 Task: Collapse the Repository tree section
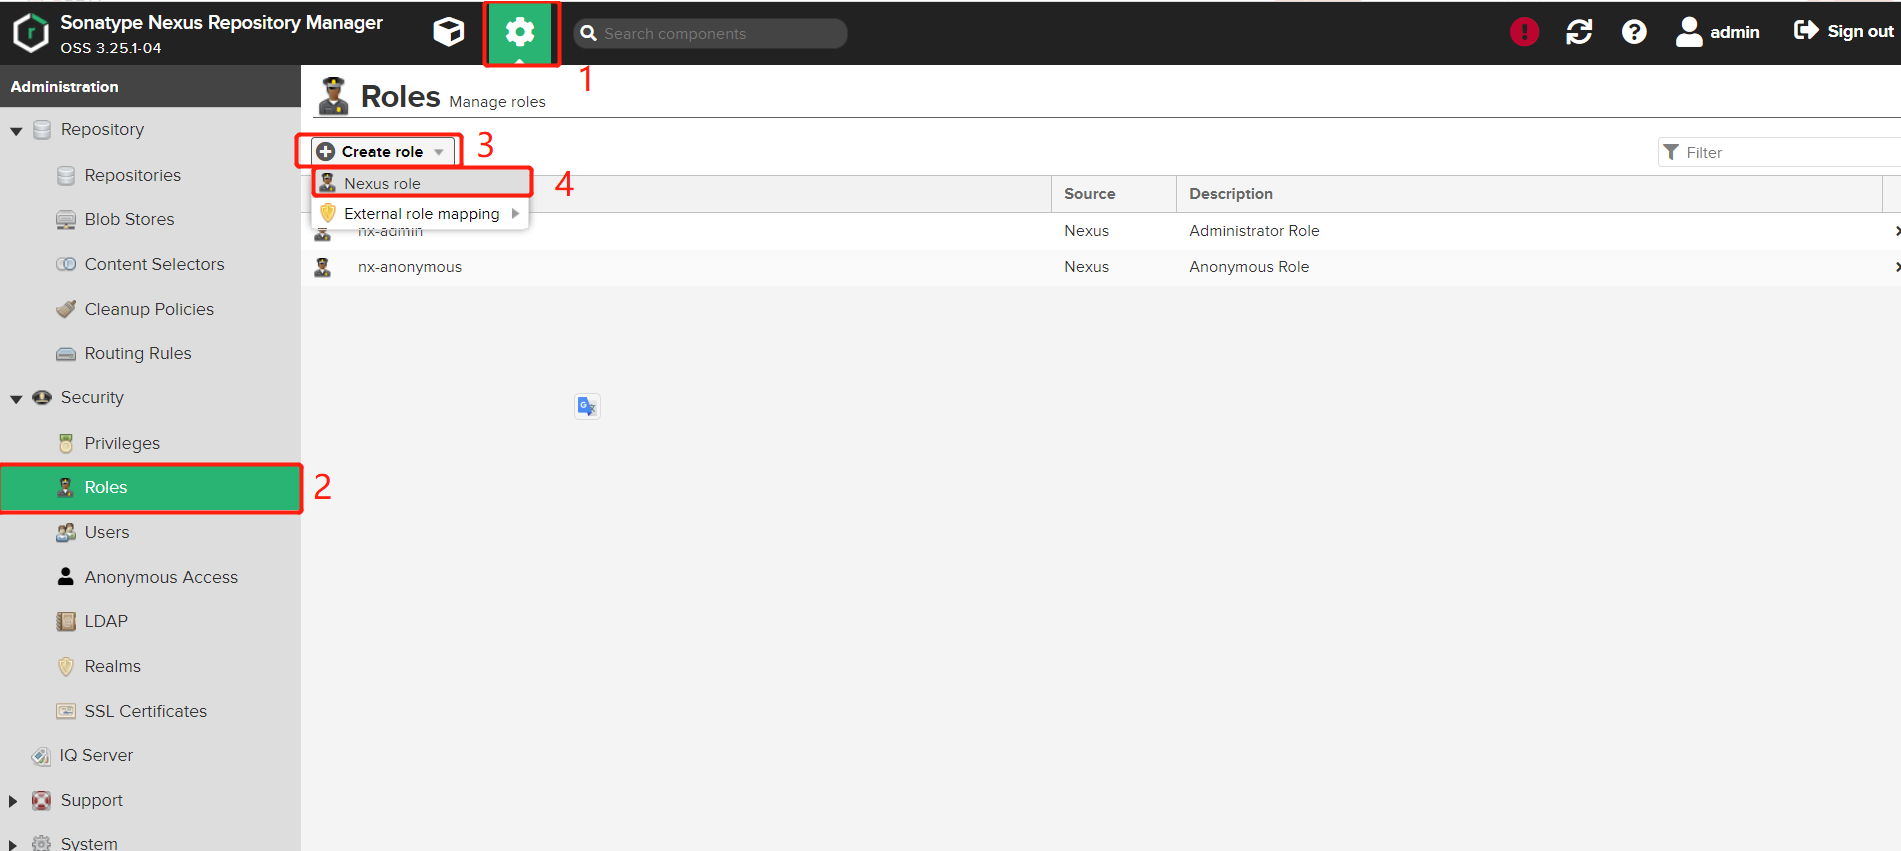click(x=16, y=131)
